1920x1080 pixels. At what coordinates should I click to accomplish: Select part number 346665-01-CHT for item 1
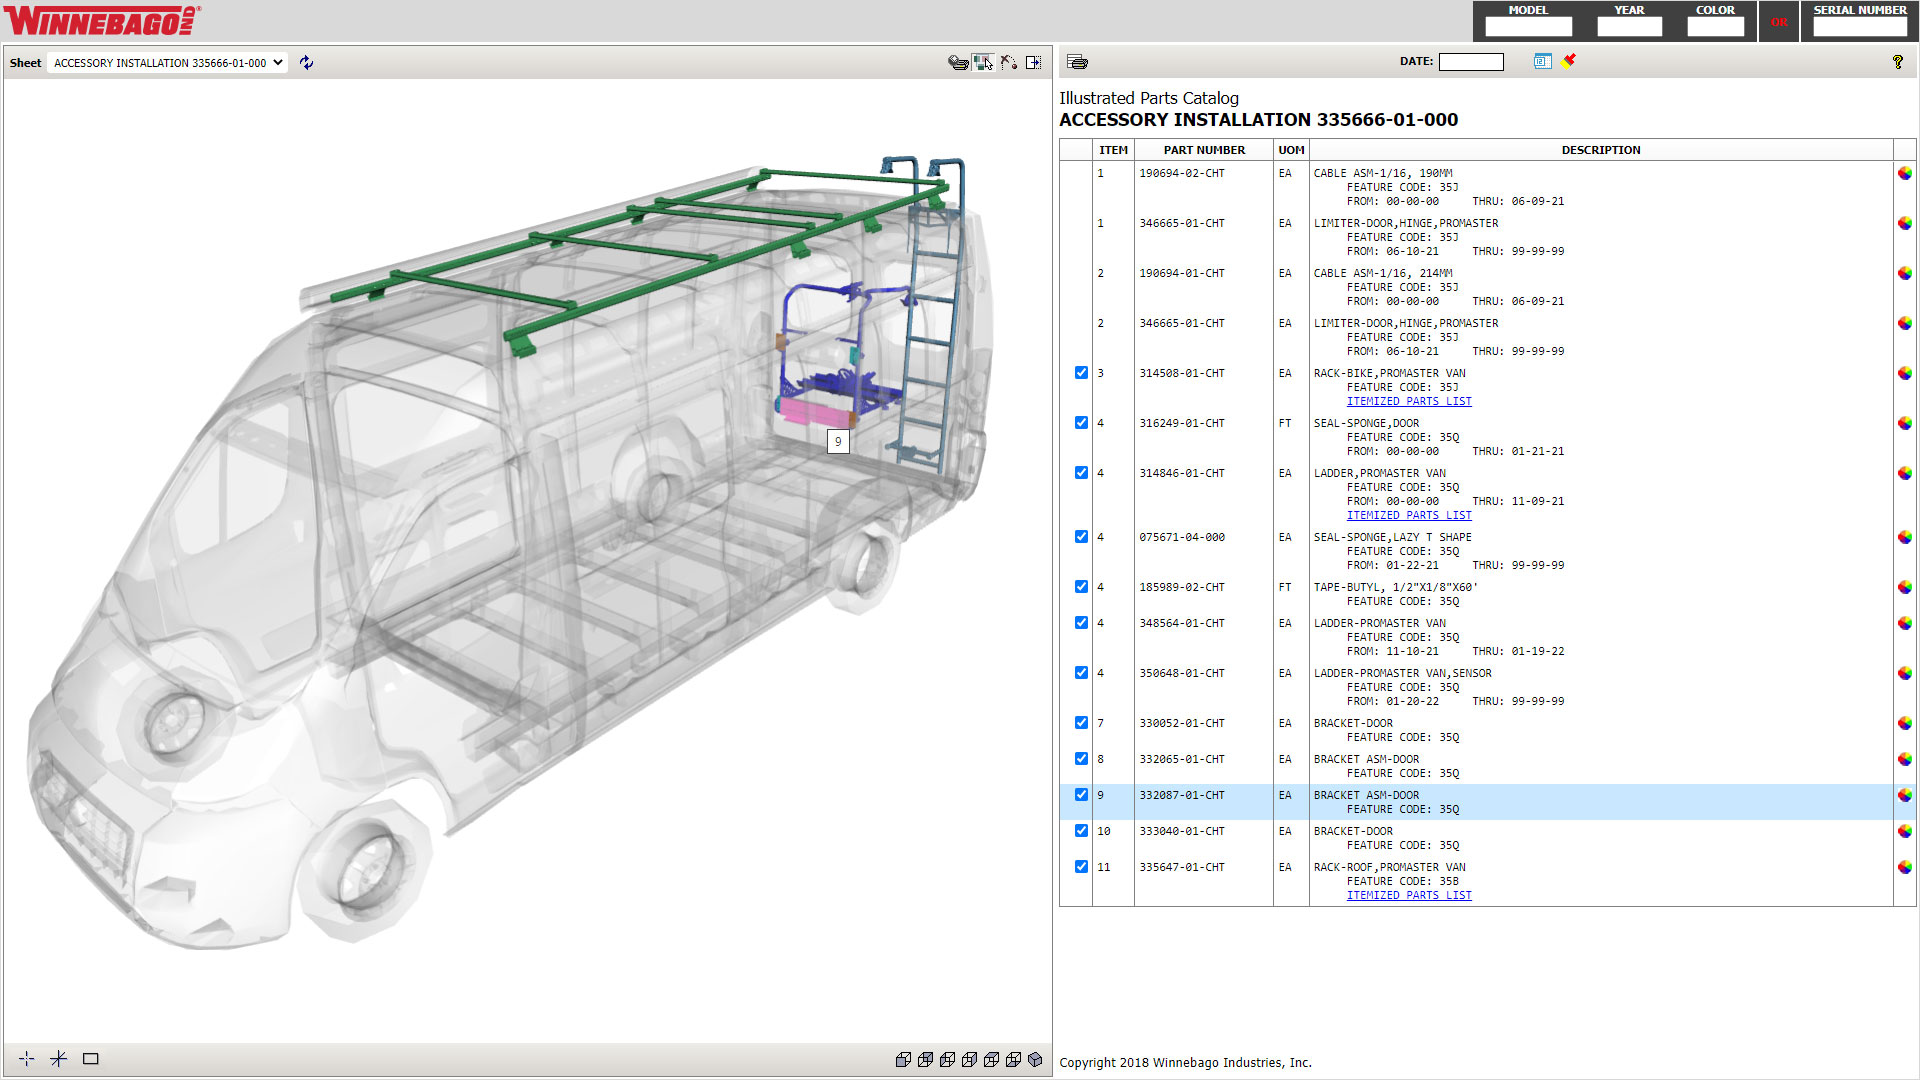1182,223
